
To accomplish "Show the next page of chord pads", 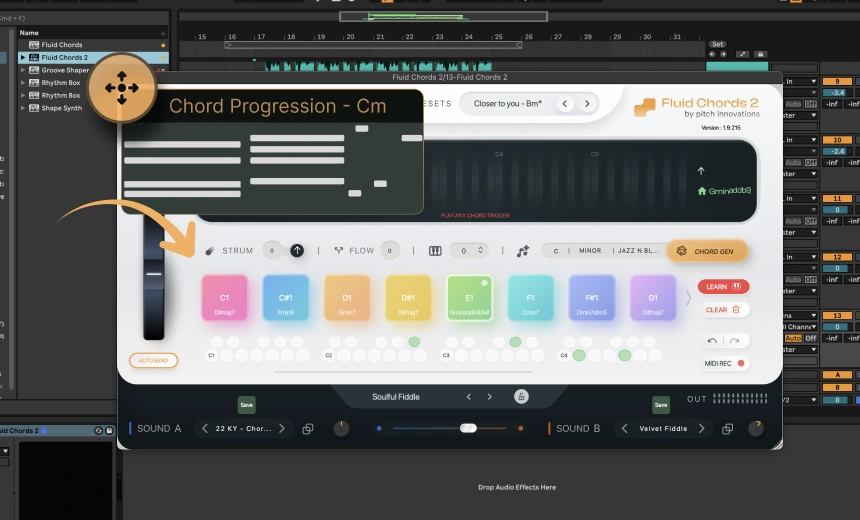I will click(x=688, y=298).
